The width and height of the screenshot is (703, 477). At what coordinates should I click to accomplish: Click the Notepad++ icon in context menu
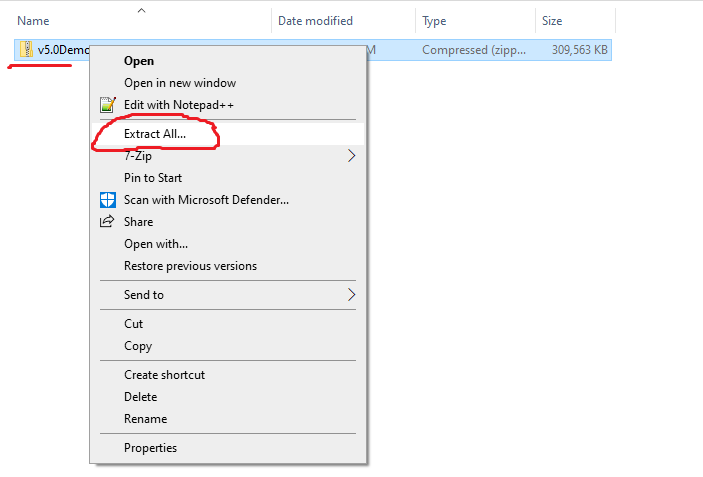click(108, 105)
